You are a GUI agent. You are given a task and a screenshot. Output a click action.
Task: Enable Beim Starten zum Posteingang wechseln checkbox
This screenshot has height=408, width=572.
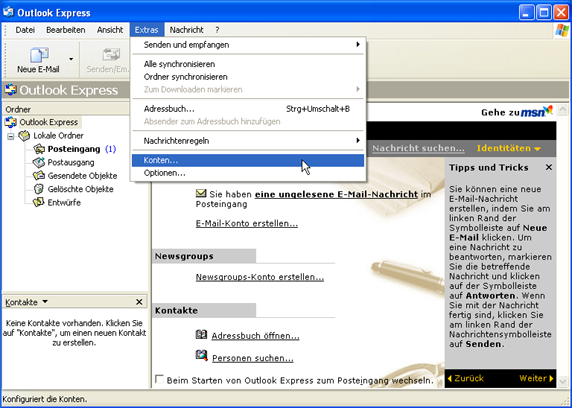tap(159, 379)
